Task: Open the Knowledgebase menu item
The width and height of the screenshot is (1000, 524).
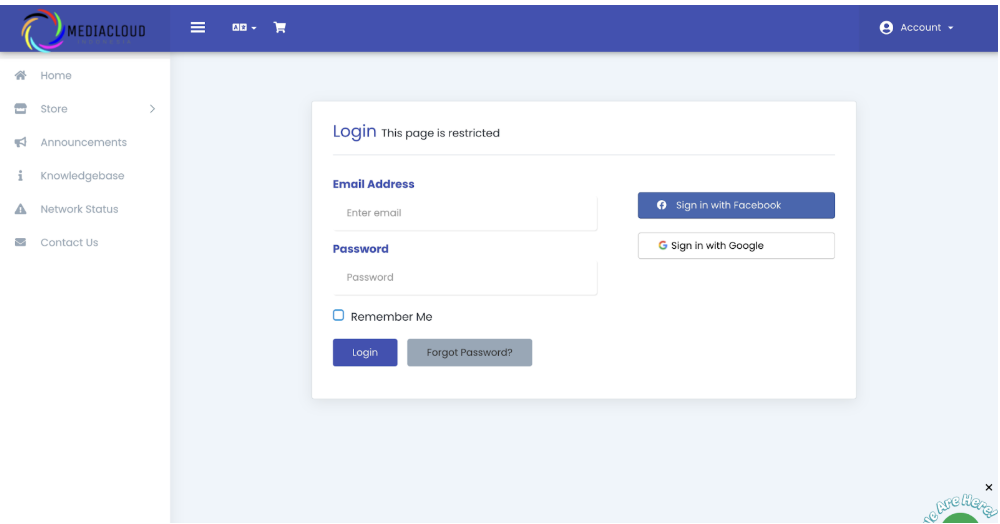Action: (82, 175)
